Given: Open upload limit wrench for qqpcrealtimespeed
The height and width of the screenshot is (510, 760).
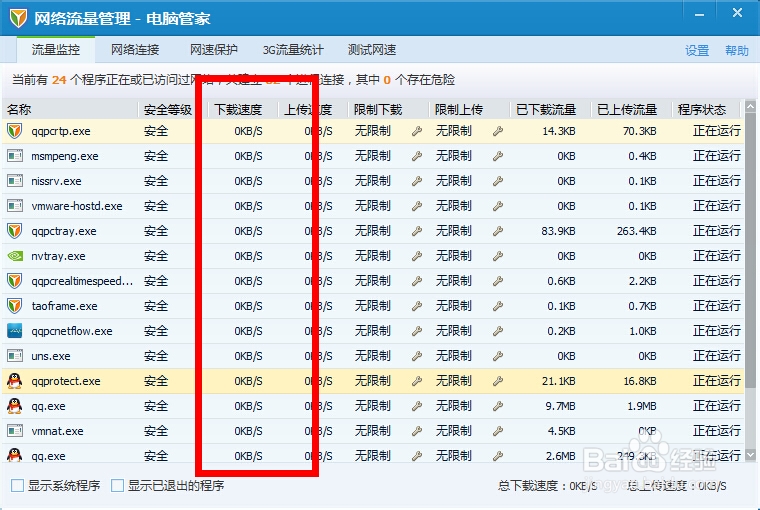Looking at the screenshot, I should click(x=498, y=281).
